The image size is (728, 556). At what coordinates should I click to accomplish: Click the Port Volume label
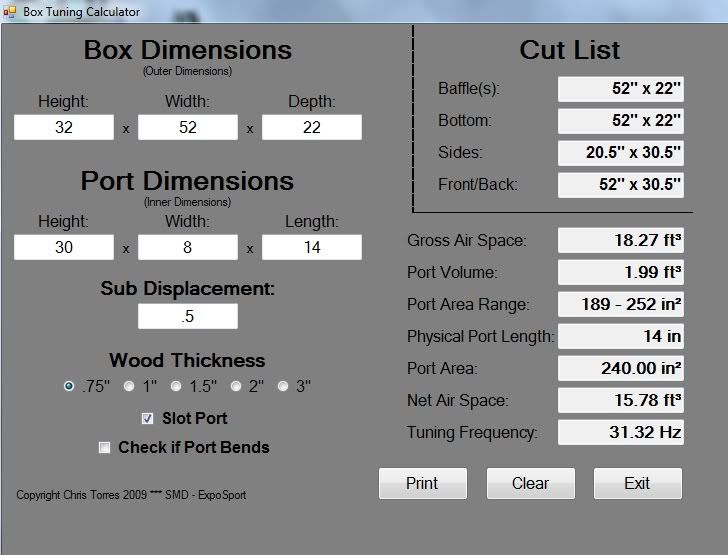452,272
